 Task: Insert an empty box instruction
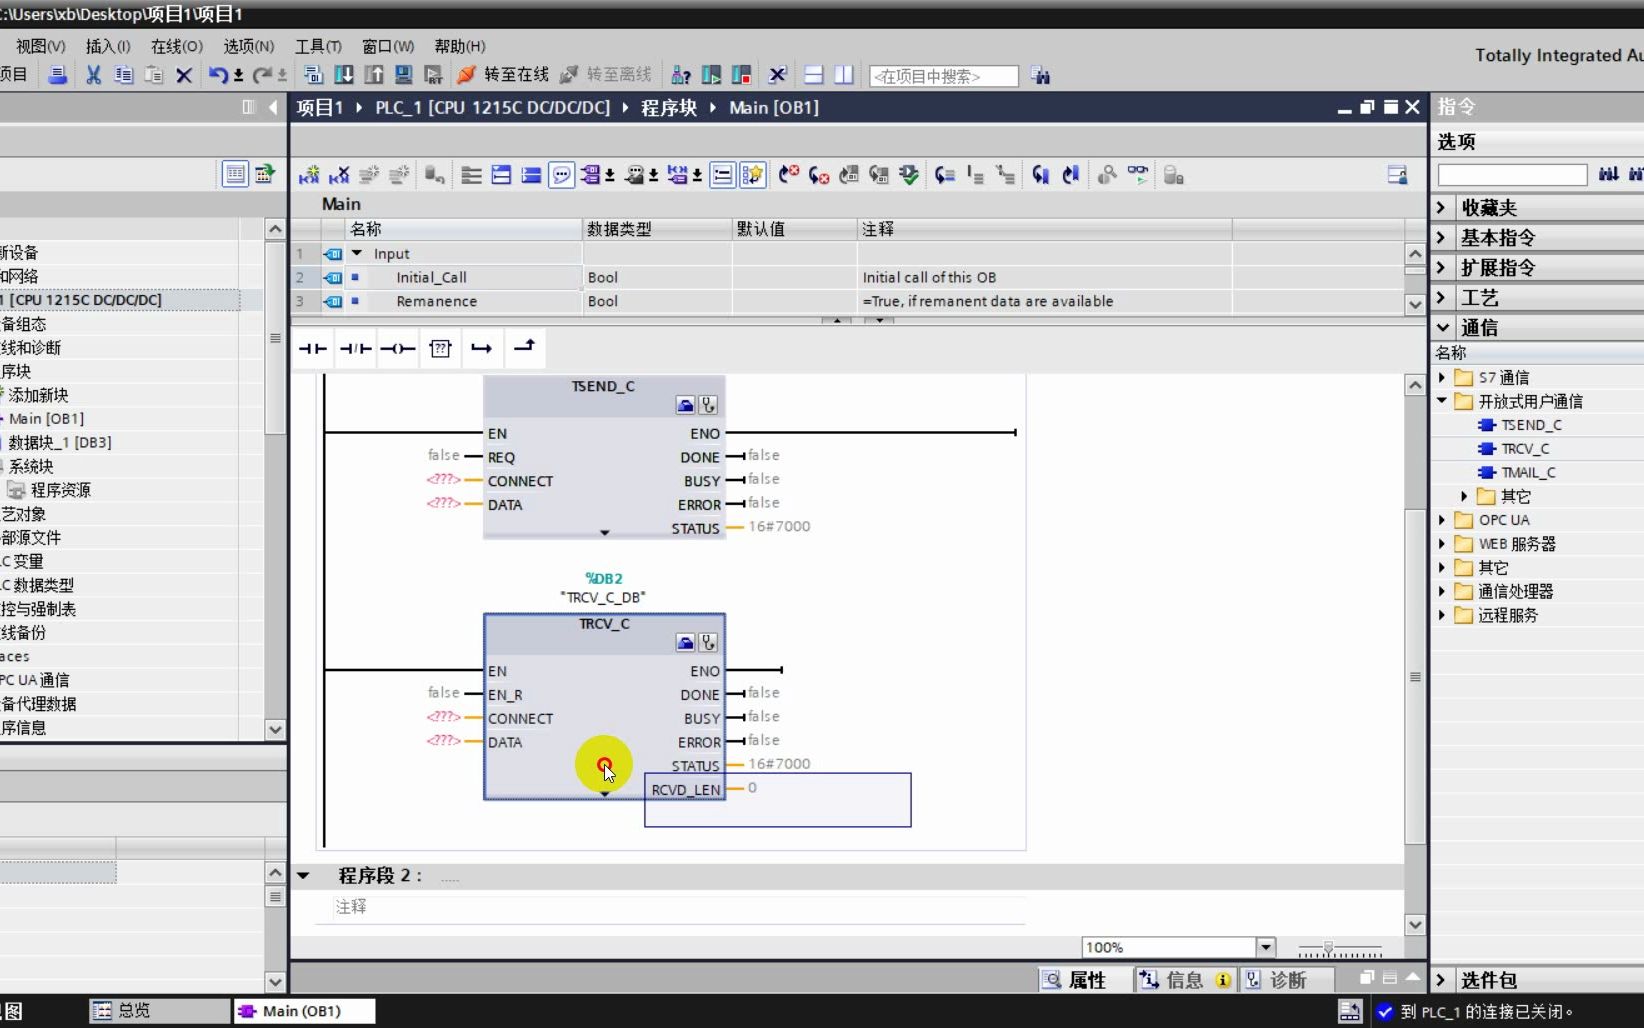point(440,348)
